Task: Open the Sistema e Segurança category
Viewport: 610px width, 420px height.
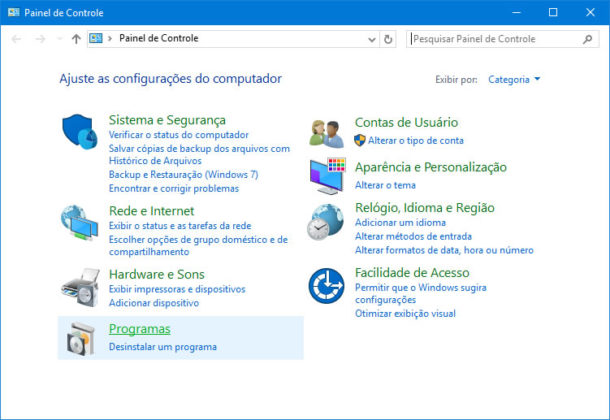Action: (x=167, y=120)
